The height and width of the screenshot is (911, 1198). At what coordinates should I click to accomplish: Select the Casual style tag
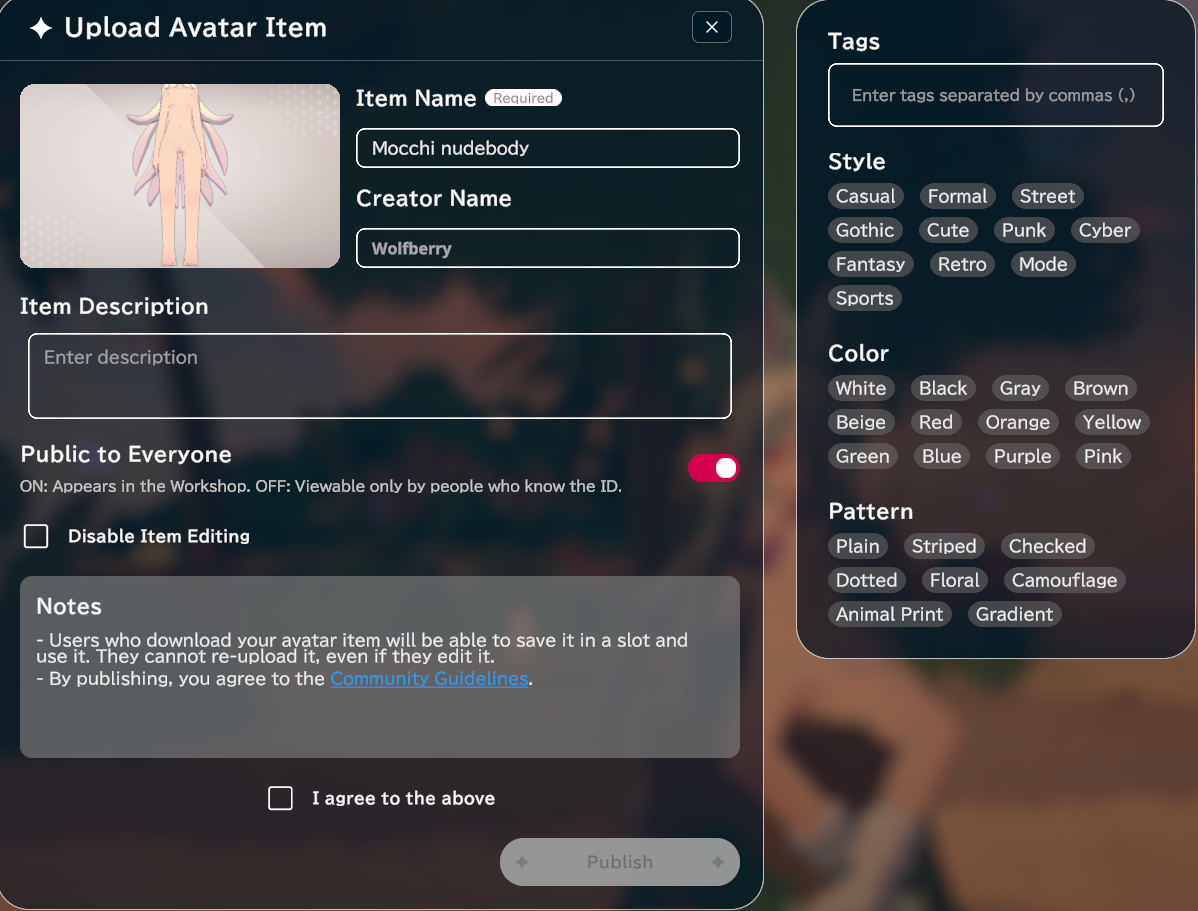click(866, 196)
